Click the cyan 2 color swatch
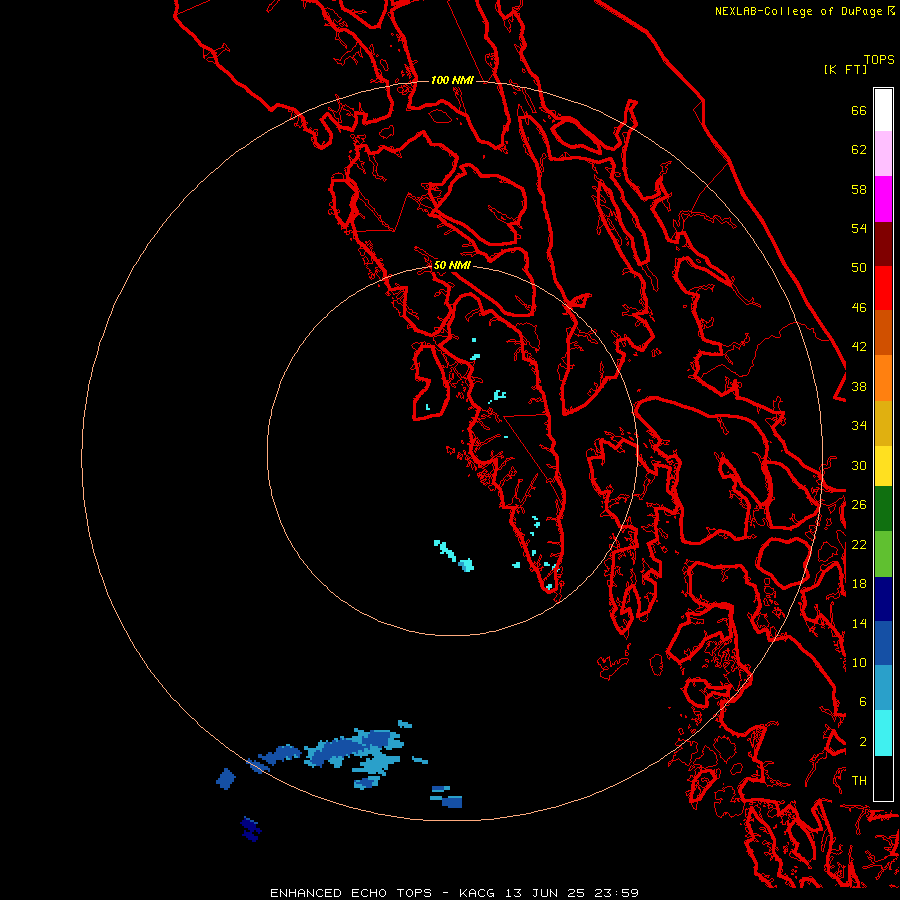Screen dimensions: 900x900 click(883, 733)
